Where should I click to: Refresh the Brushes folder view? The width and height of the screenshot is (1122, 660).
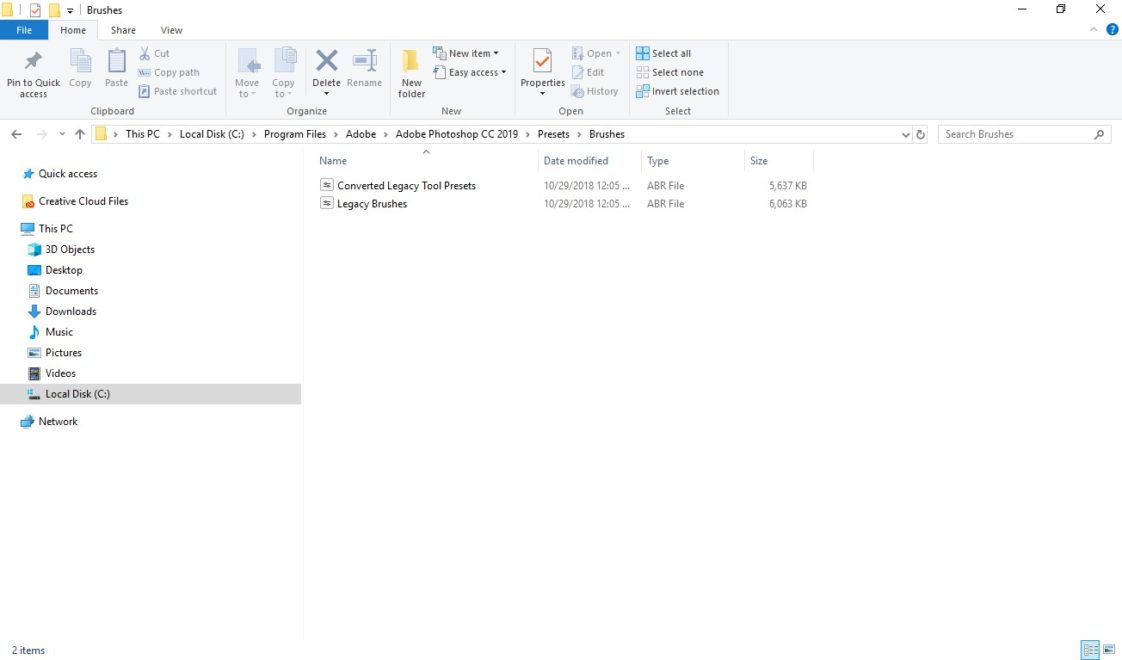pos(920,133)
